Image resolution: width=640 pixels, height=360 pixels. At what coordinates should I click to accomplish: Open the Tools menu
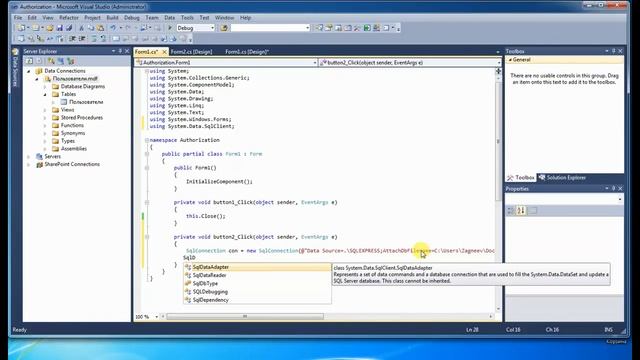tap(187, 18)
